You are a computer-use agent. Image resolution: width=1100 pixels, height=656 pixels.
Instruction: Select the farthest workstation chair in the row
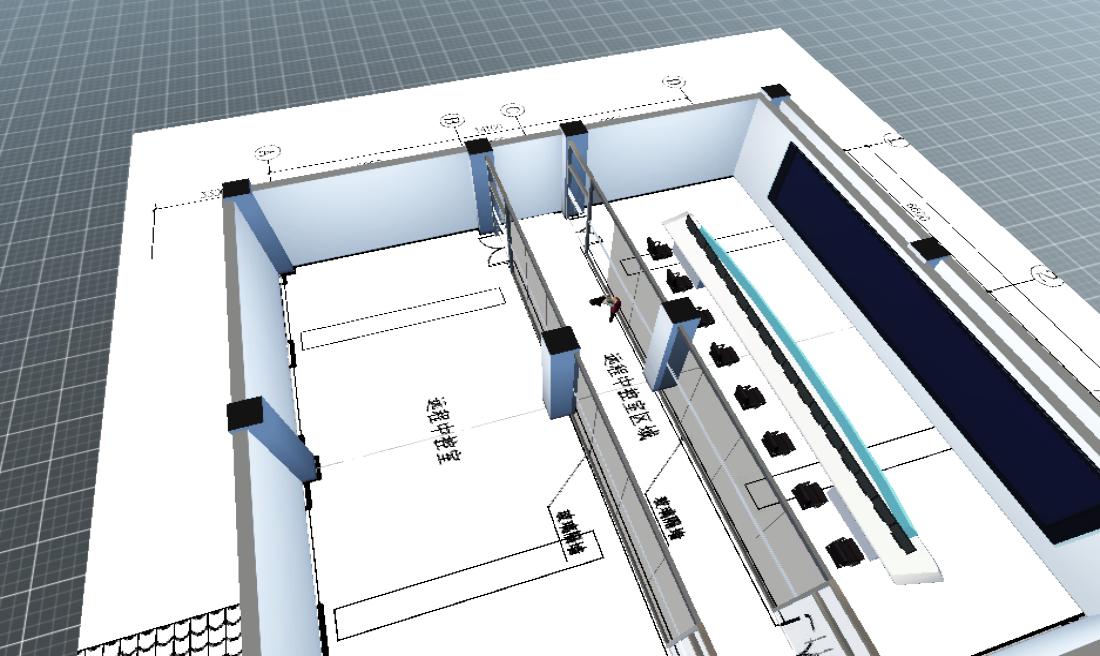click(657, 247)
